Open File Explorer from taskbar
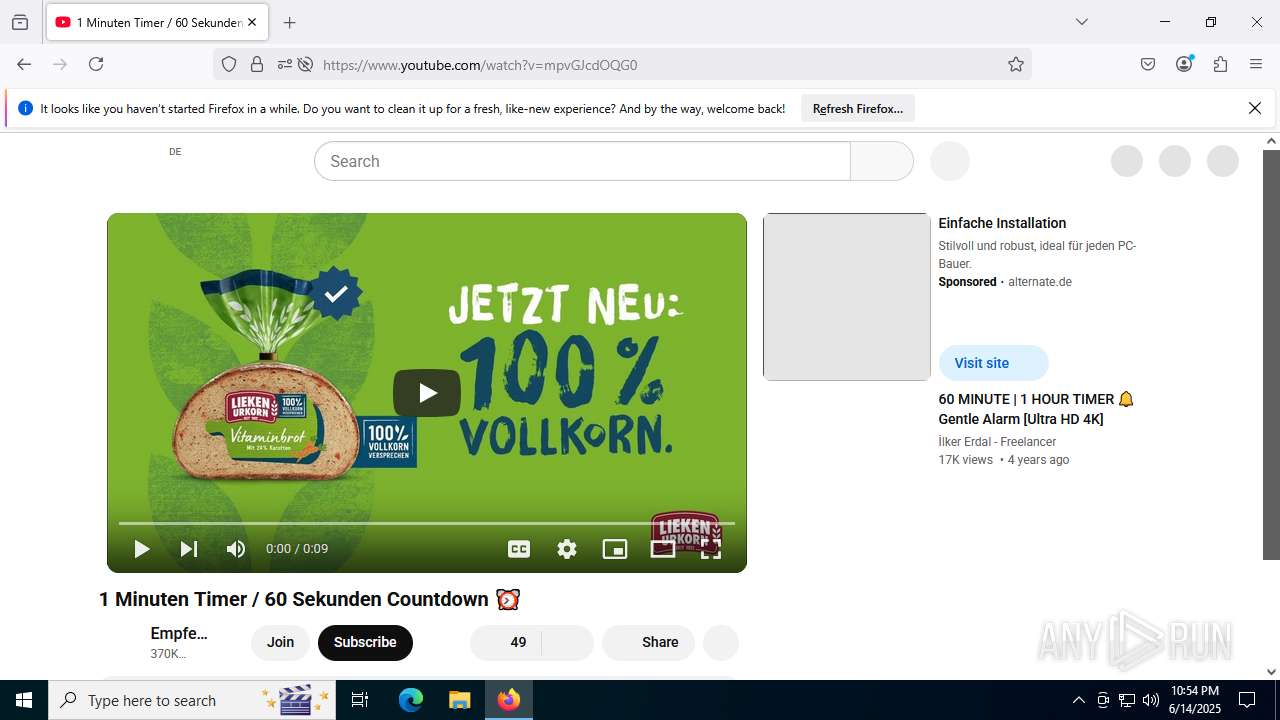 (x=459, y=700)
